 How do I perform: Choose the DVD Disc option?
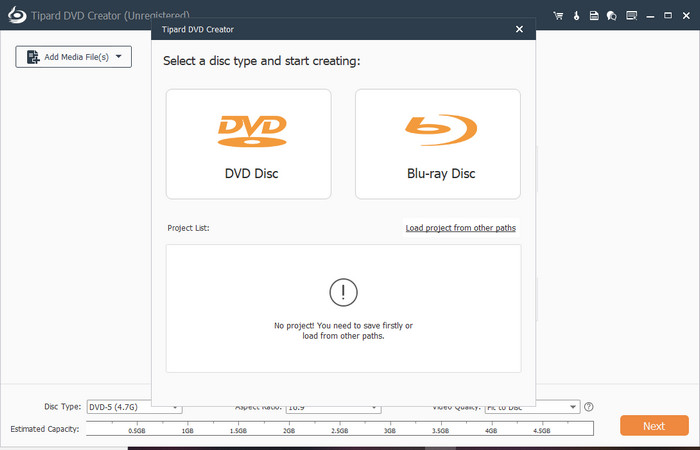[249, 144]
